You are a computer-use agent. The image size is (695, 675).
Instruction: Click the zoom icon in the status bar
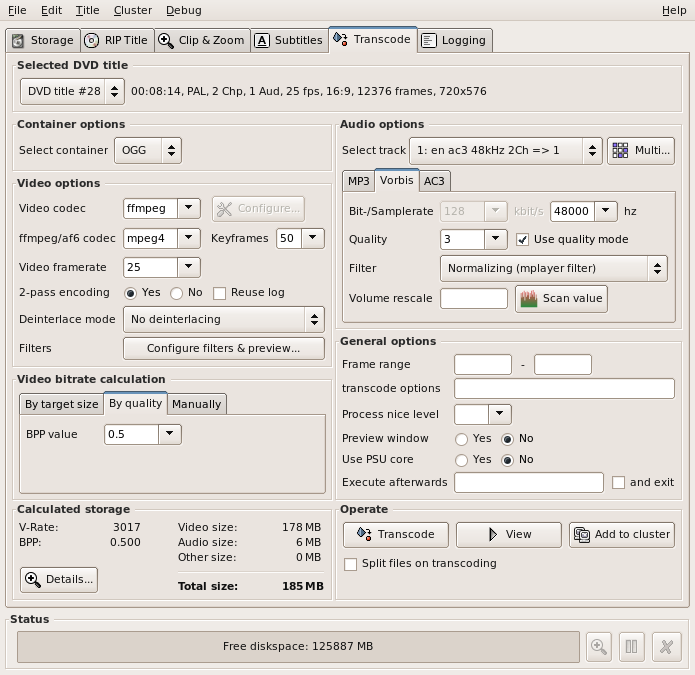click(x=599, y=647)
